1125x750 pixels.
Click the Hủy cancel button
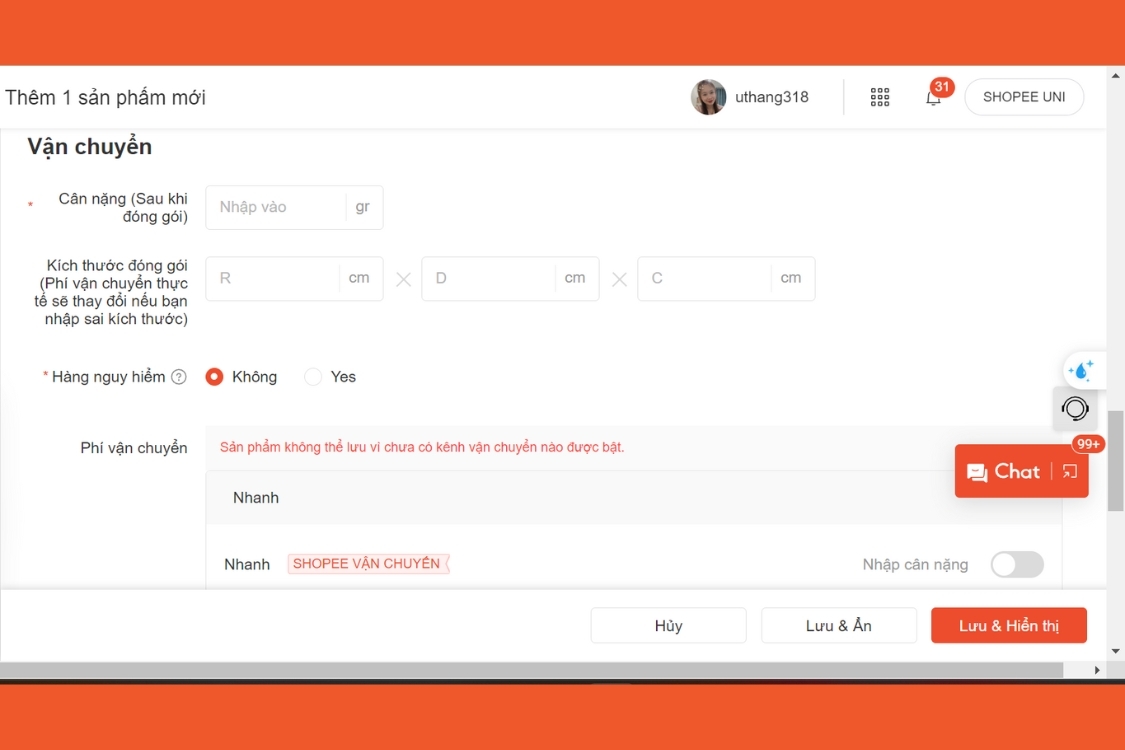click(669, 626)
